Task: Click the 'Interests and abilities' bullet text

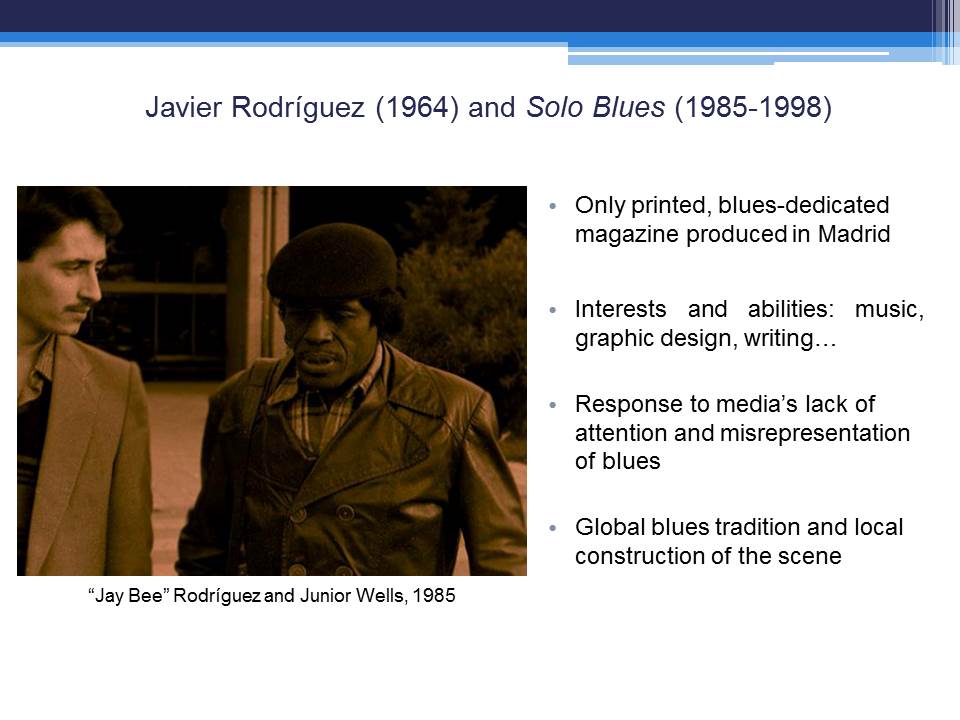Action: click(x=748, y=324)
